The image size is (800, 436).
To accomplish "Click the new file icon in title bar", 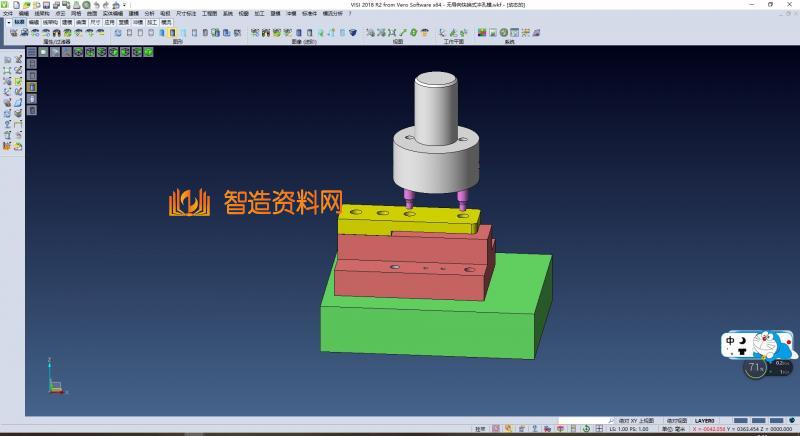I will click(16, 5).
